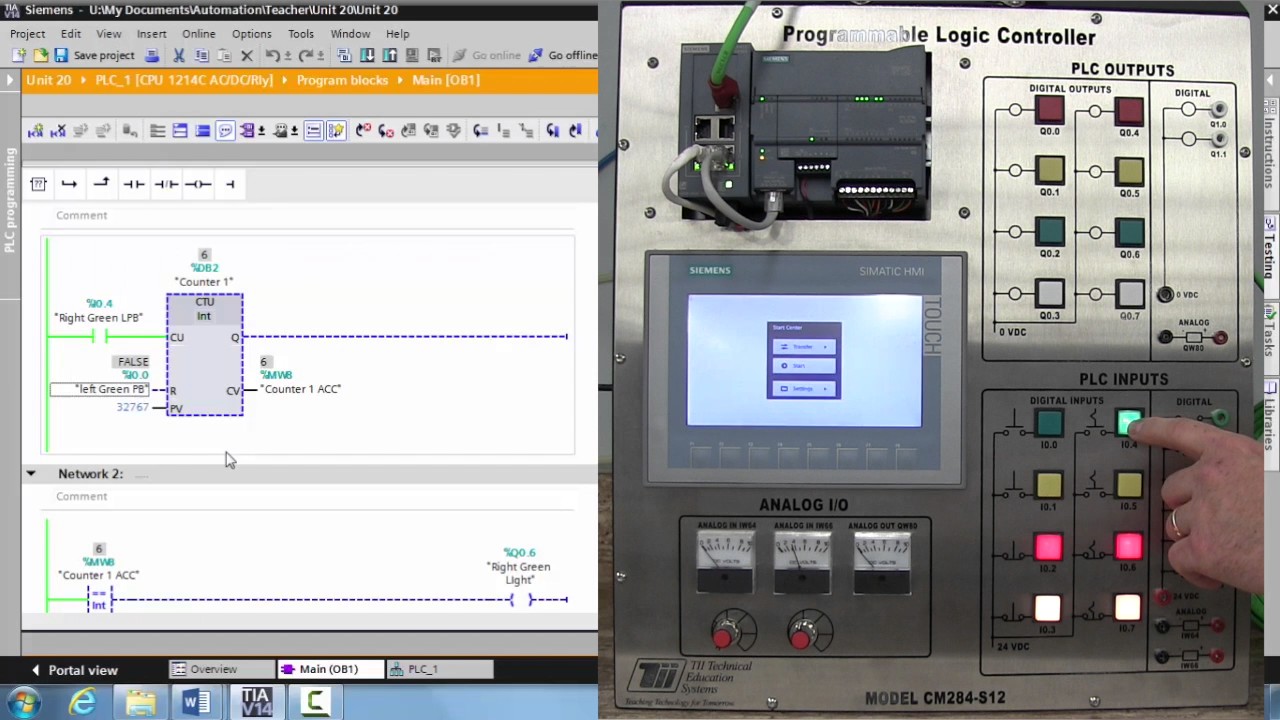
Task: Open the Online menu
Action: (x=198, y=34)
